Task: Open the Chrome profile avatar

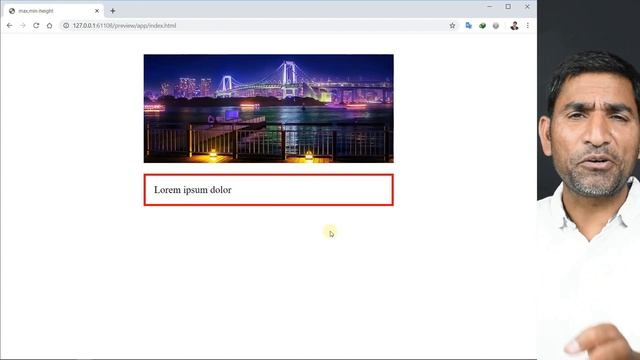Action: (x=514, y=25)
